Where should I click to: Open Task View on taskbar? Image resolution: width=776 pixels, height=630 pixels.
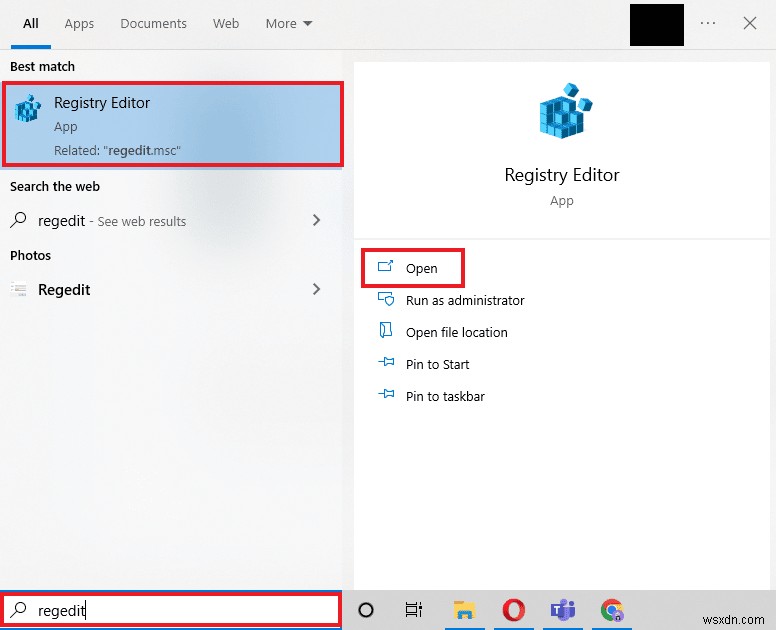414,610
